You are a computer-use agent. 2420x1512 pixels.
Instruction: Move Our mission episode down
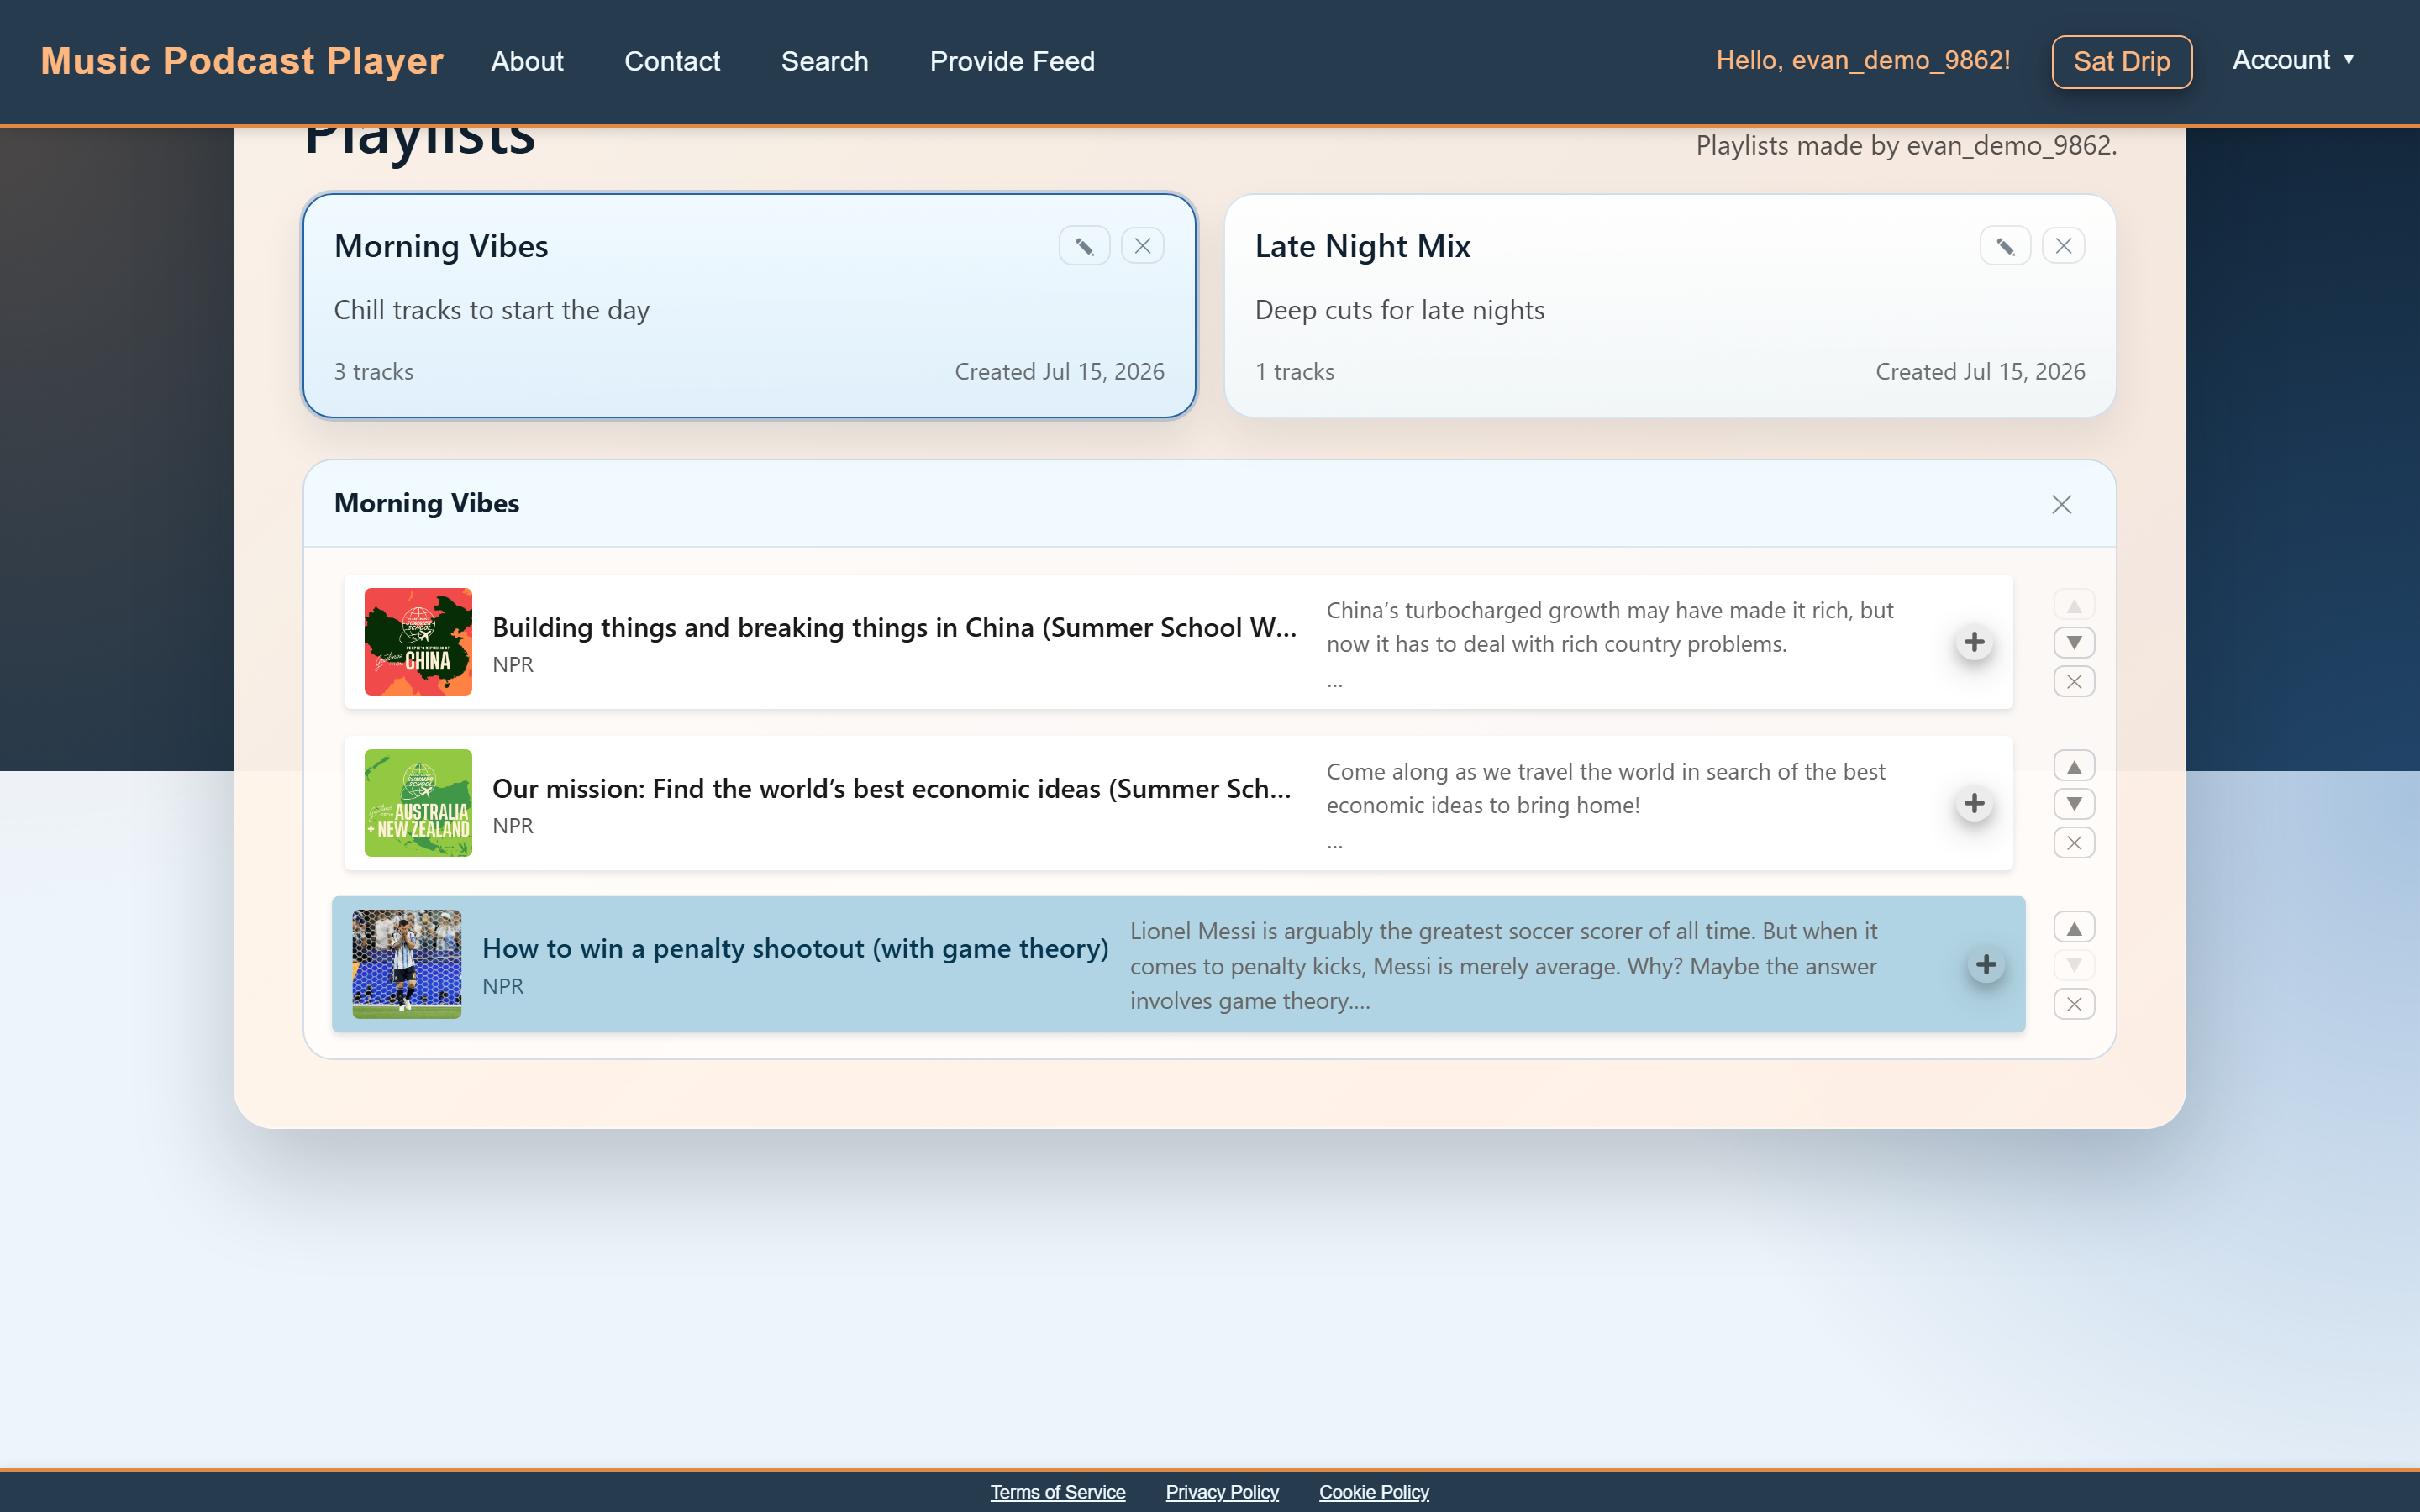coord(2074,803)
